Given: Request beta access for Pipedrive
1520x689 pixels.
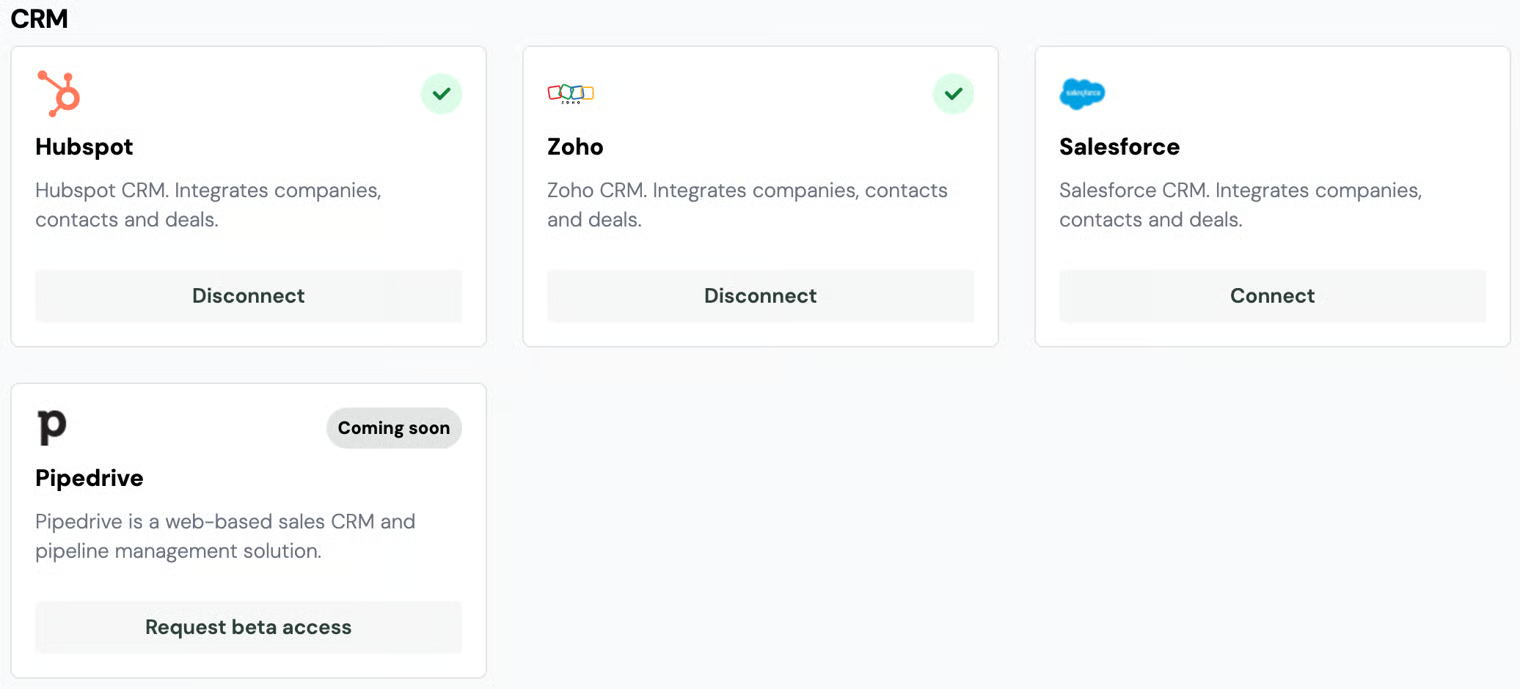Looking at the screenshot, I should 248,627.
